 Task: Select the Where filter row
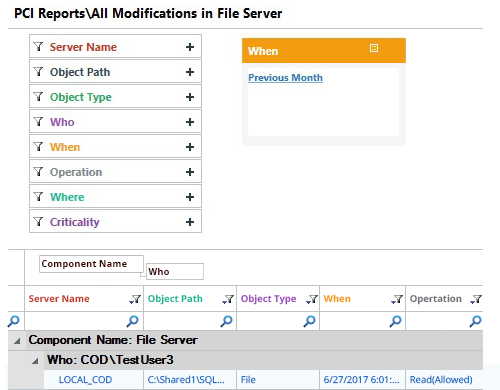coord(115,197)
